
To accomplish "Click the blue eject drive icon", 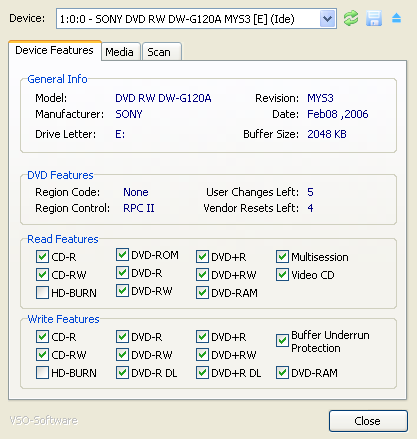I will [396, 18].
